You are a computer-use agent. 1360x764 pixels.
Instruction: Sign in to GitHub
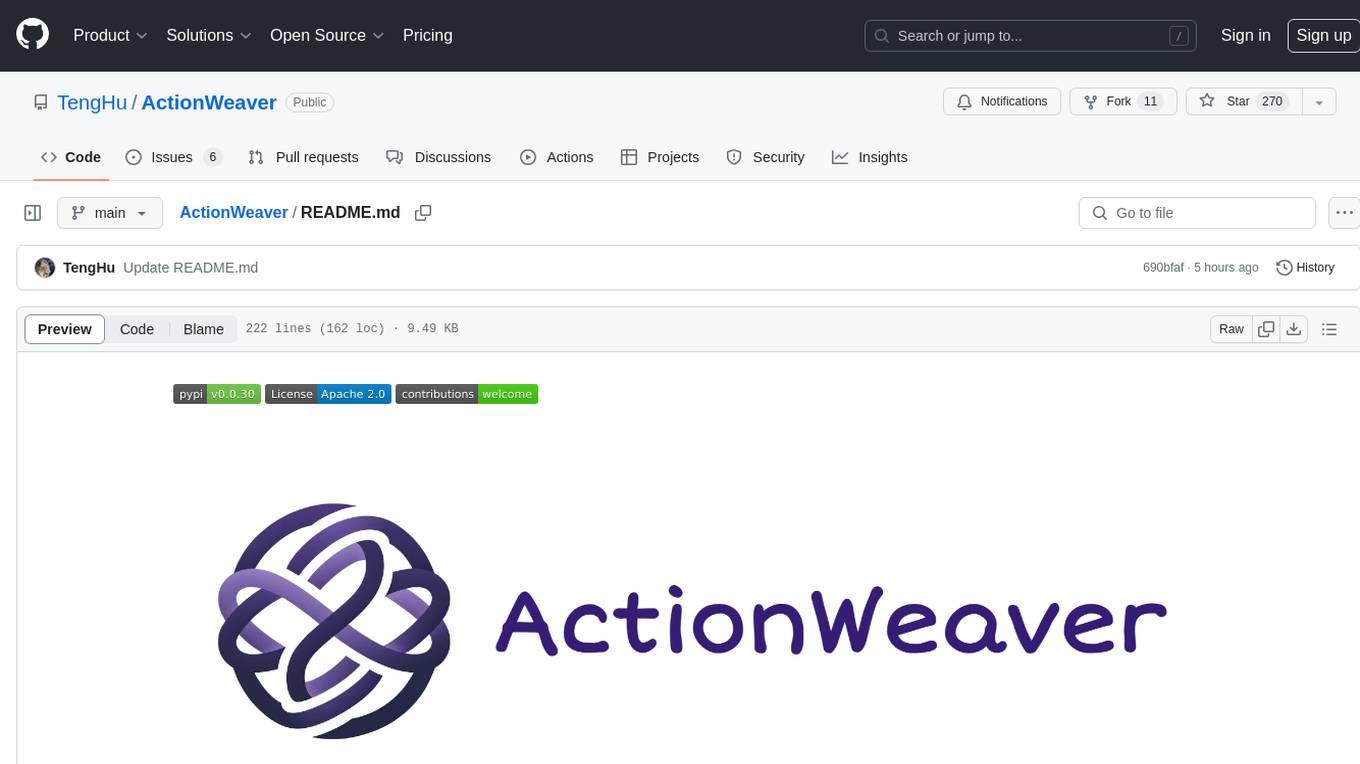coord(1245,35)
